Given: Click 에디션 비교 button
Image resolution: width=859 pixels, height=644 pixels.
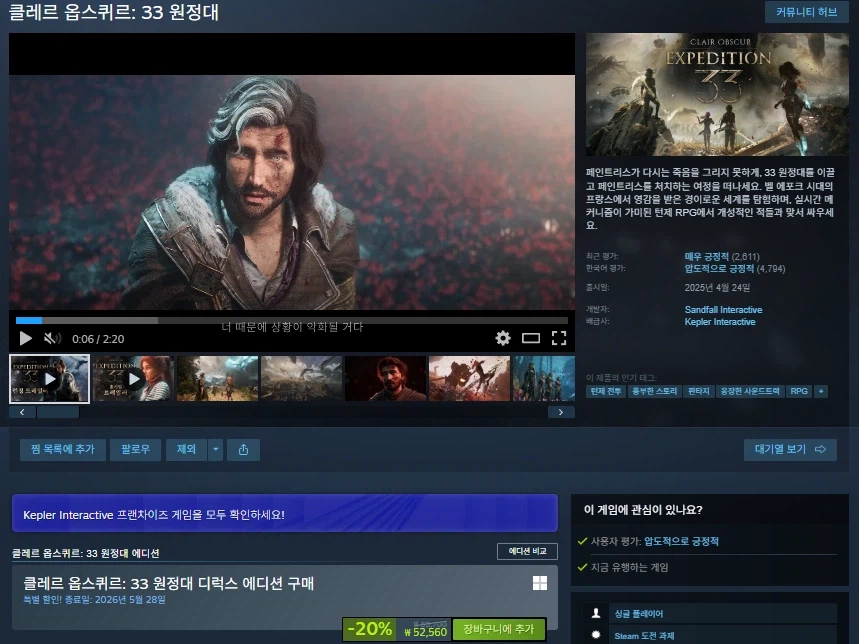Looking at the screenshot, I should [527, 551].
